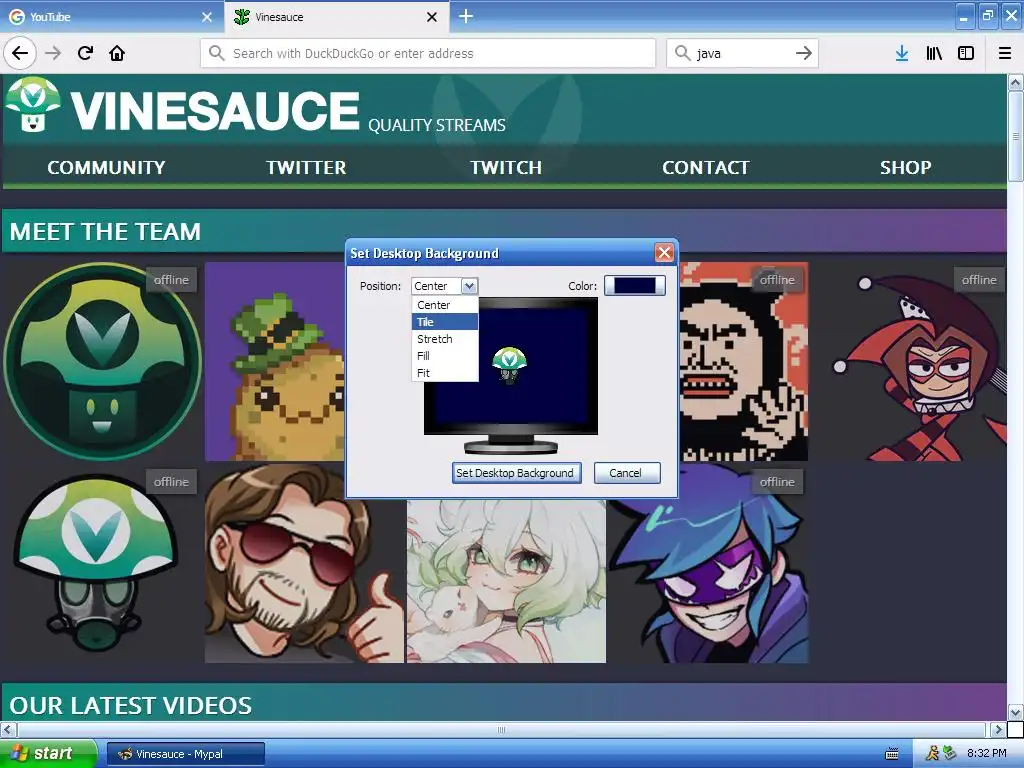The image size is (1024, 768).
Task: Cancel the desktop background dialog
Action: click(626, 473)
